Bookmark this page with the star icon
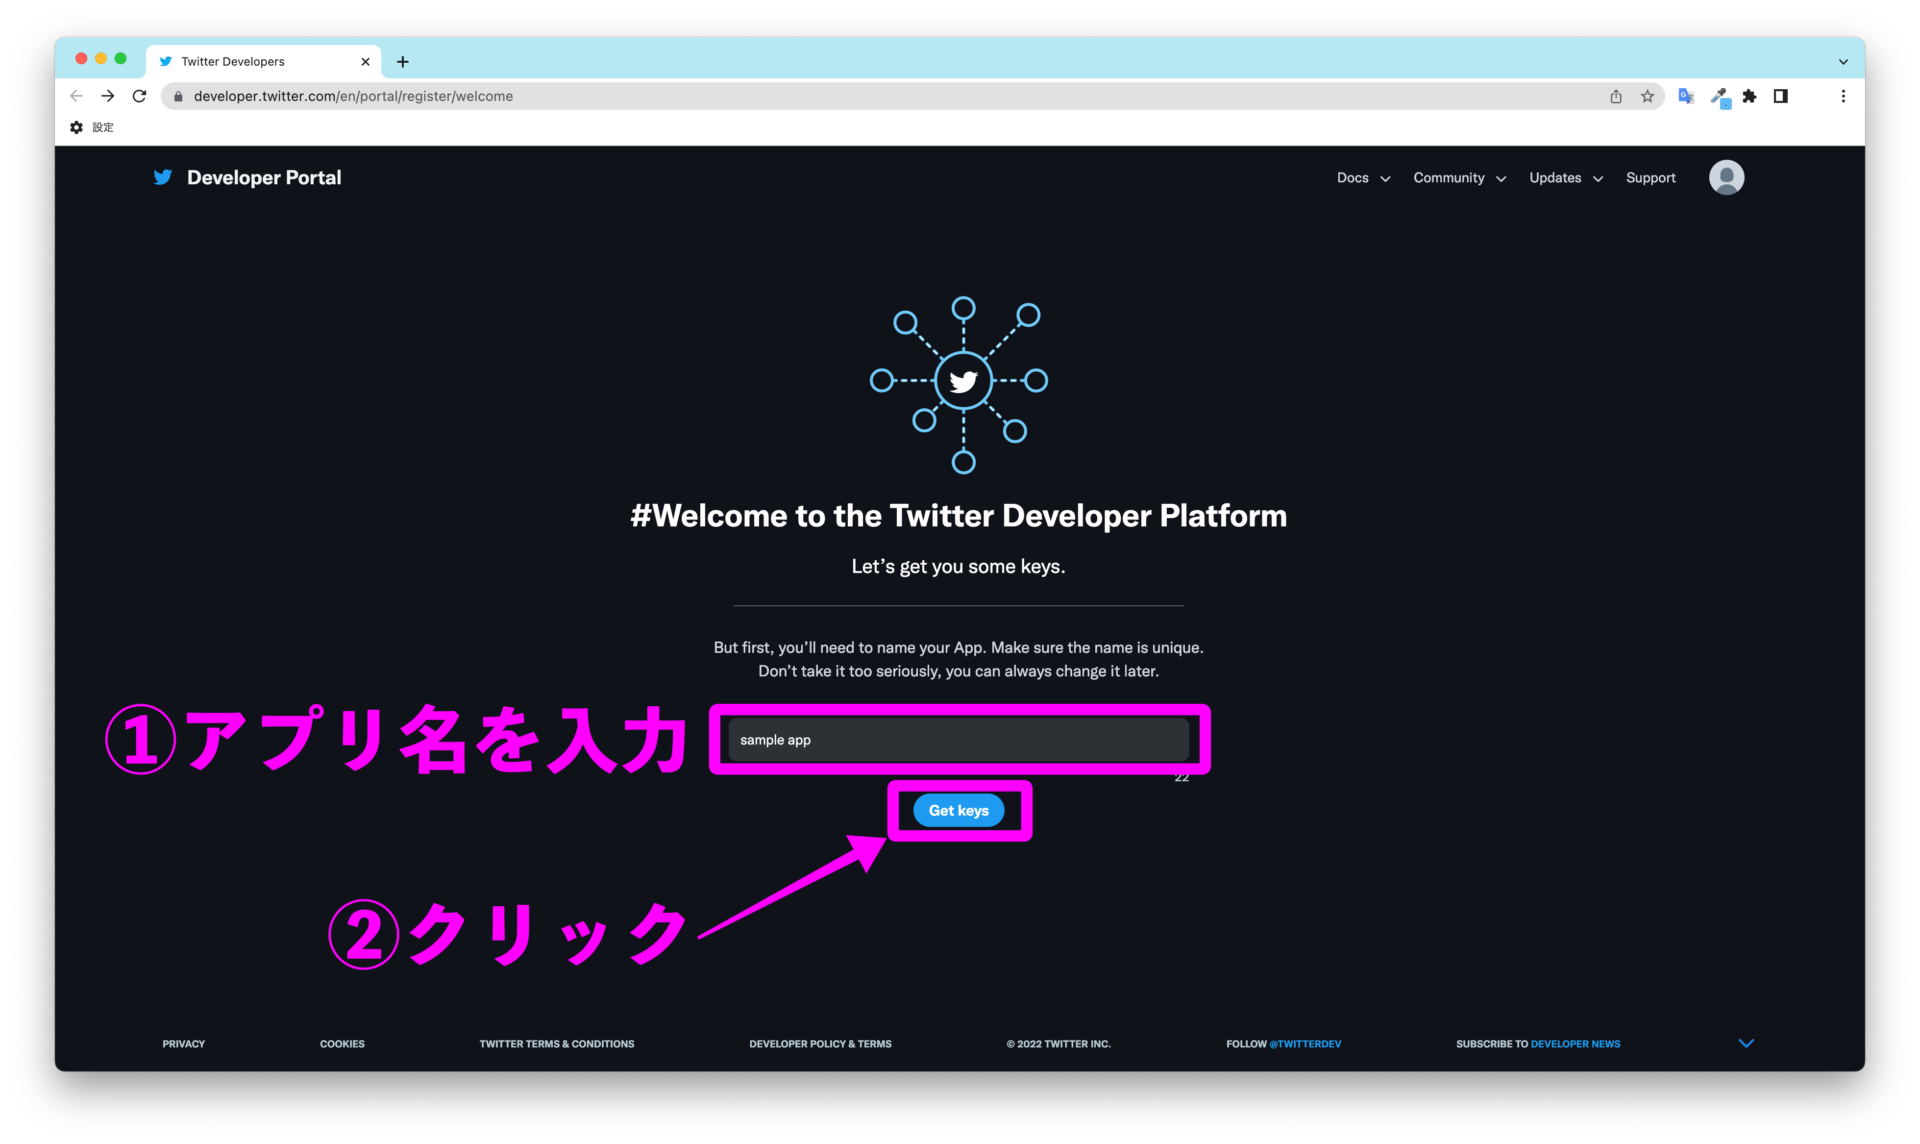The image size is (1920, 1144). coord(1647,96)
